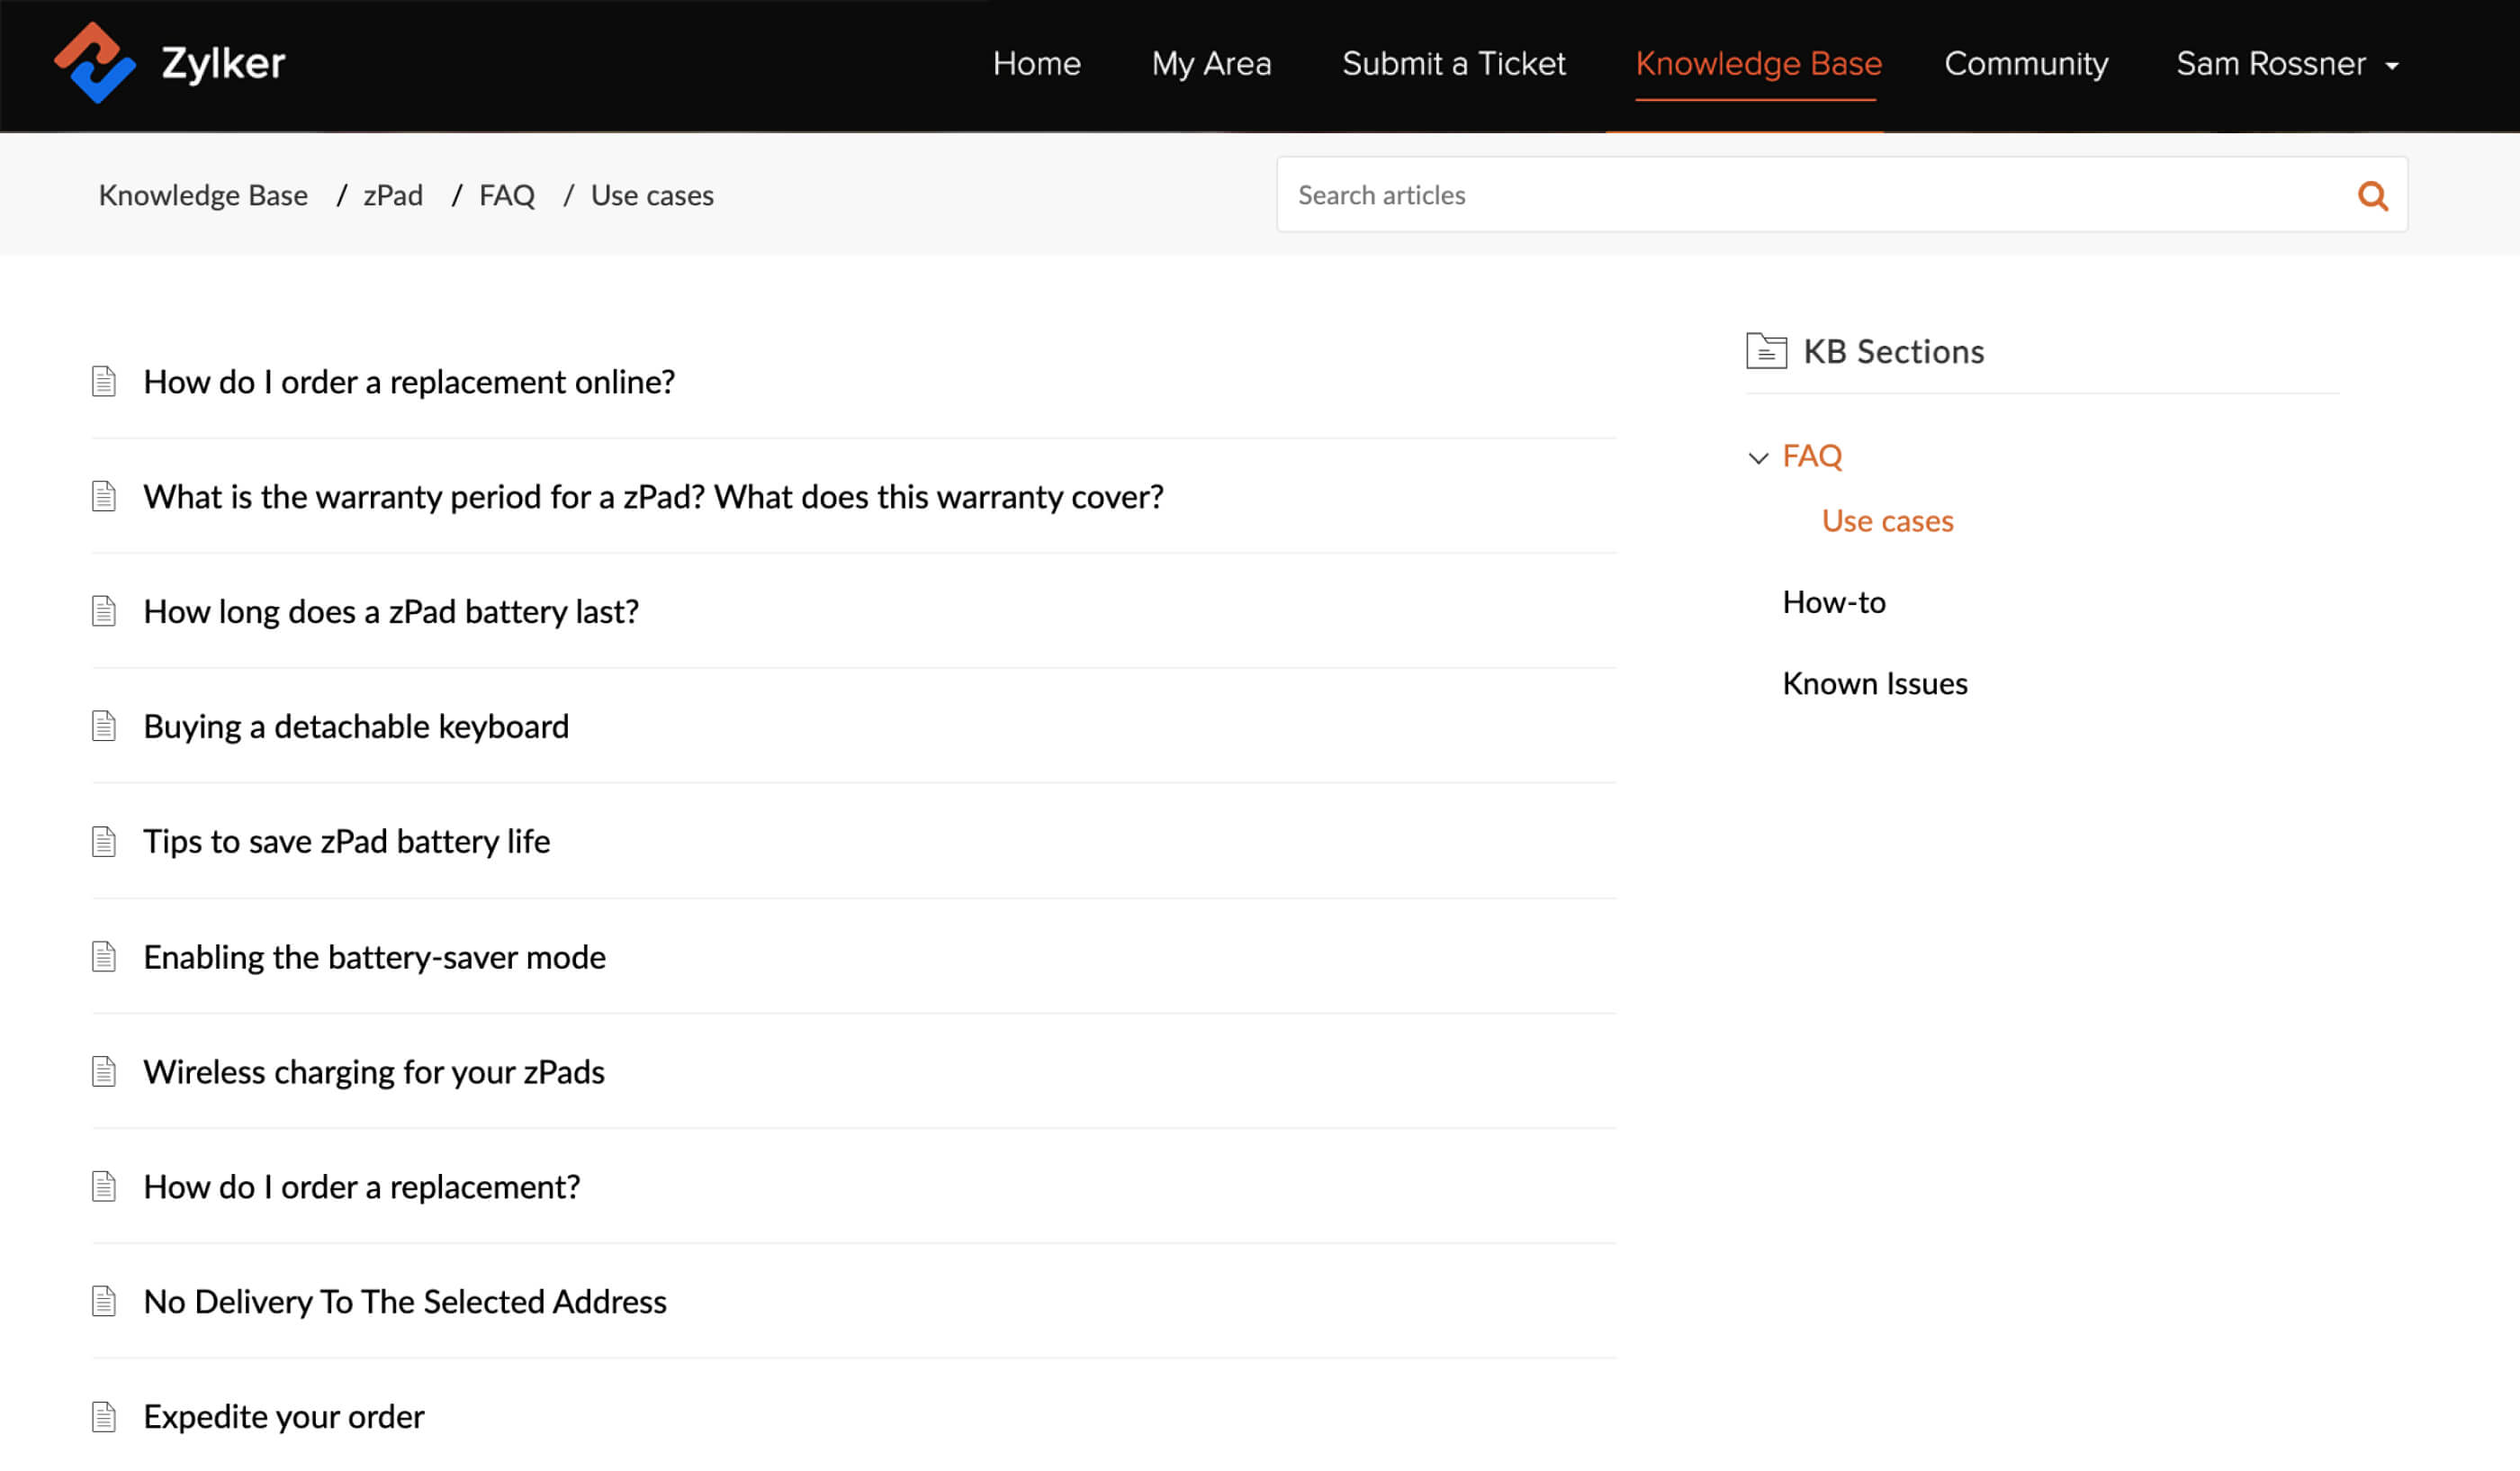Click the 'zPad' breadcrumb item
Image resolution: width=2520 pixels, height=1471 pixels.
pos(394,194)
